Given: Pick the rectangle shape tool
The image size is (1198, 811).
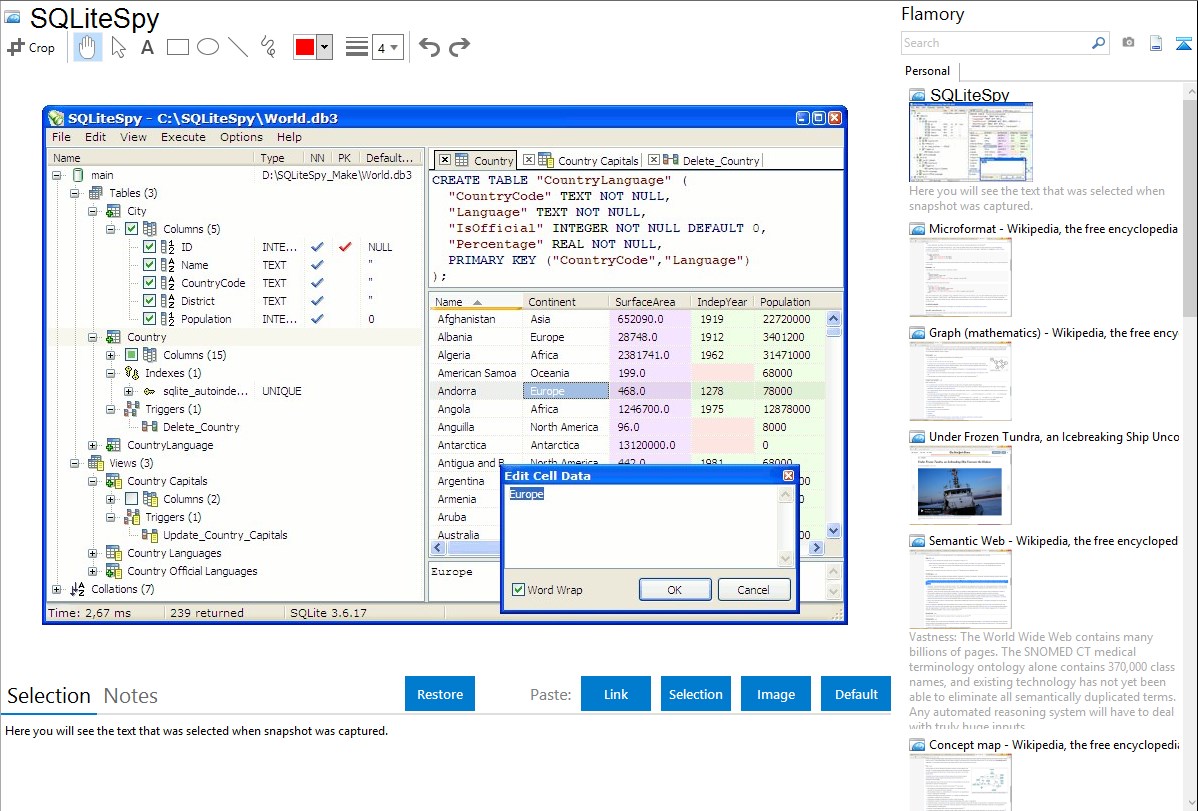Looking at the screenshot, I should tap(177, 47).
